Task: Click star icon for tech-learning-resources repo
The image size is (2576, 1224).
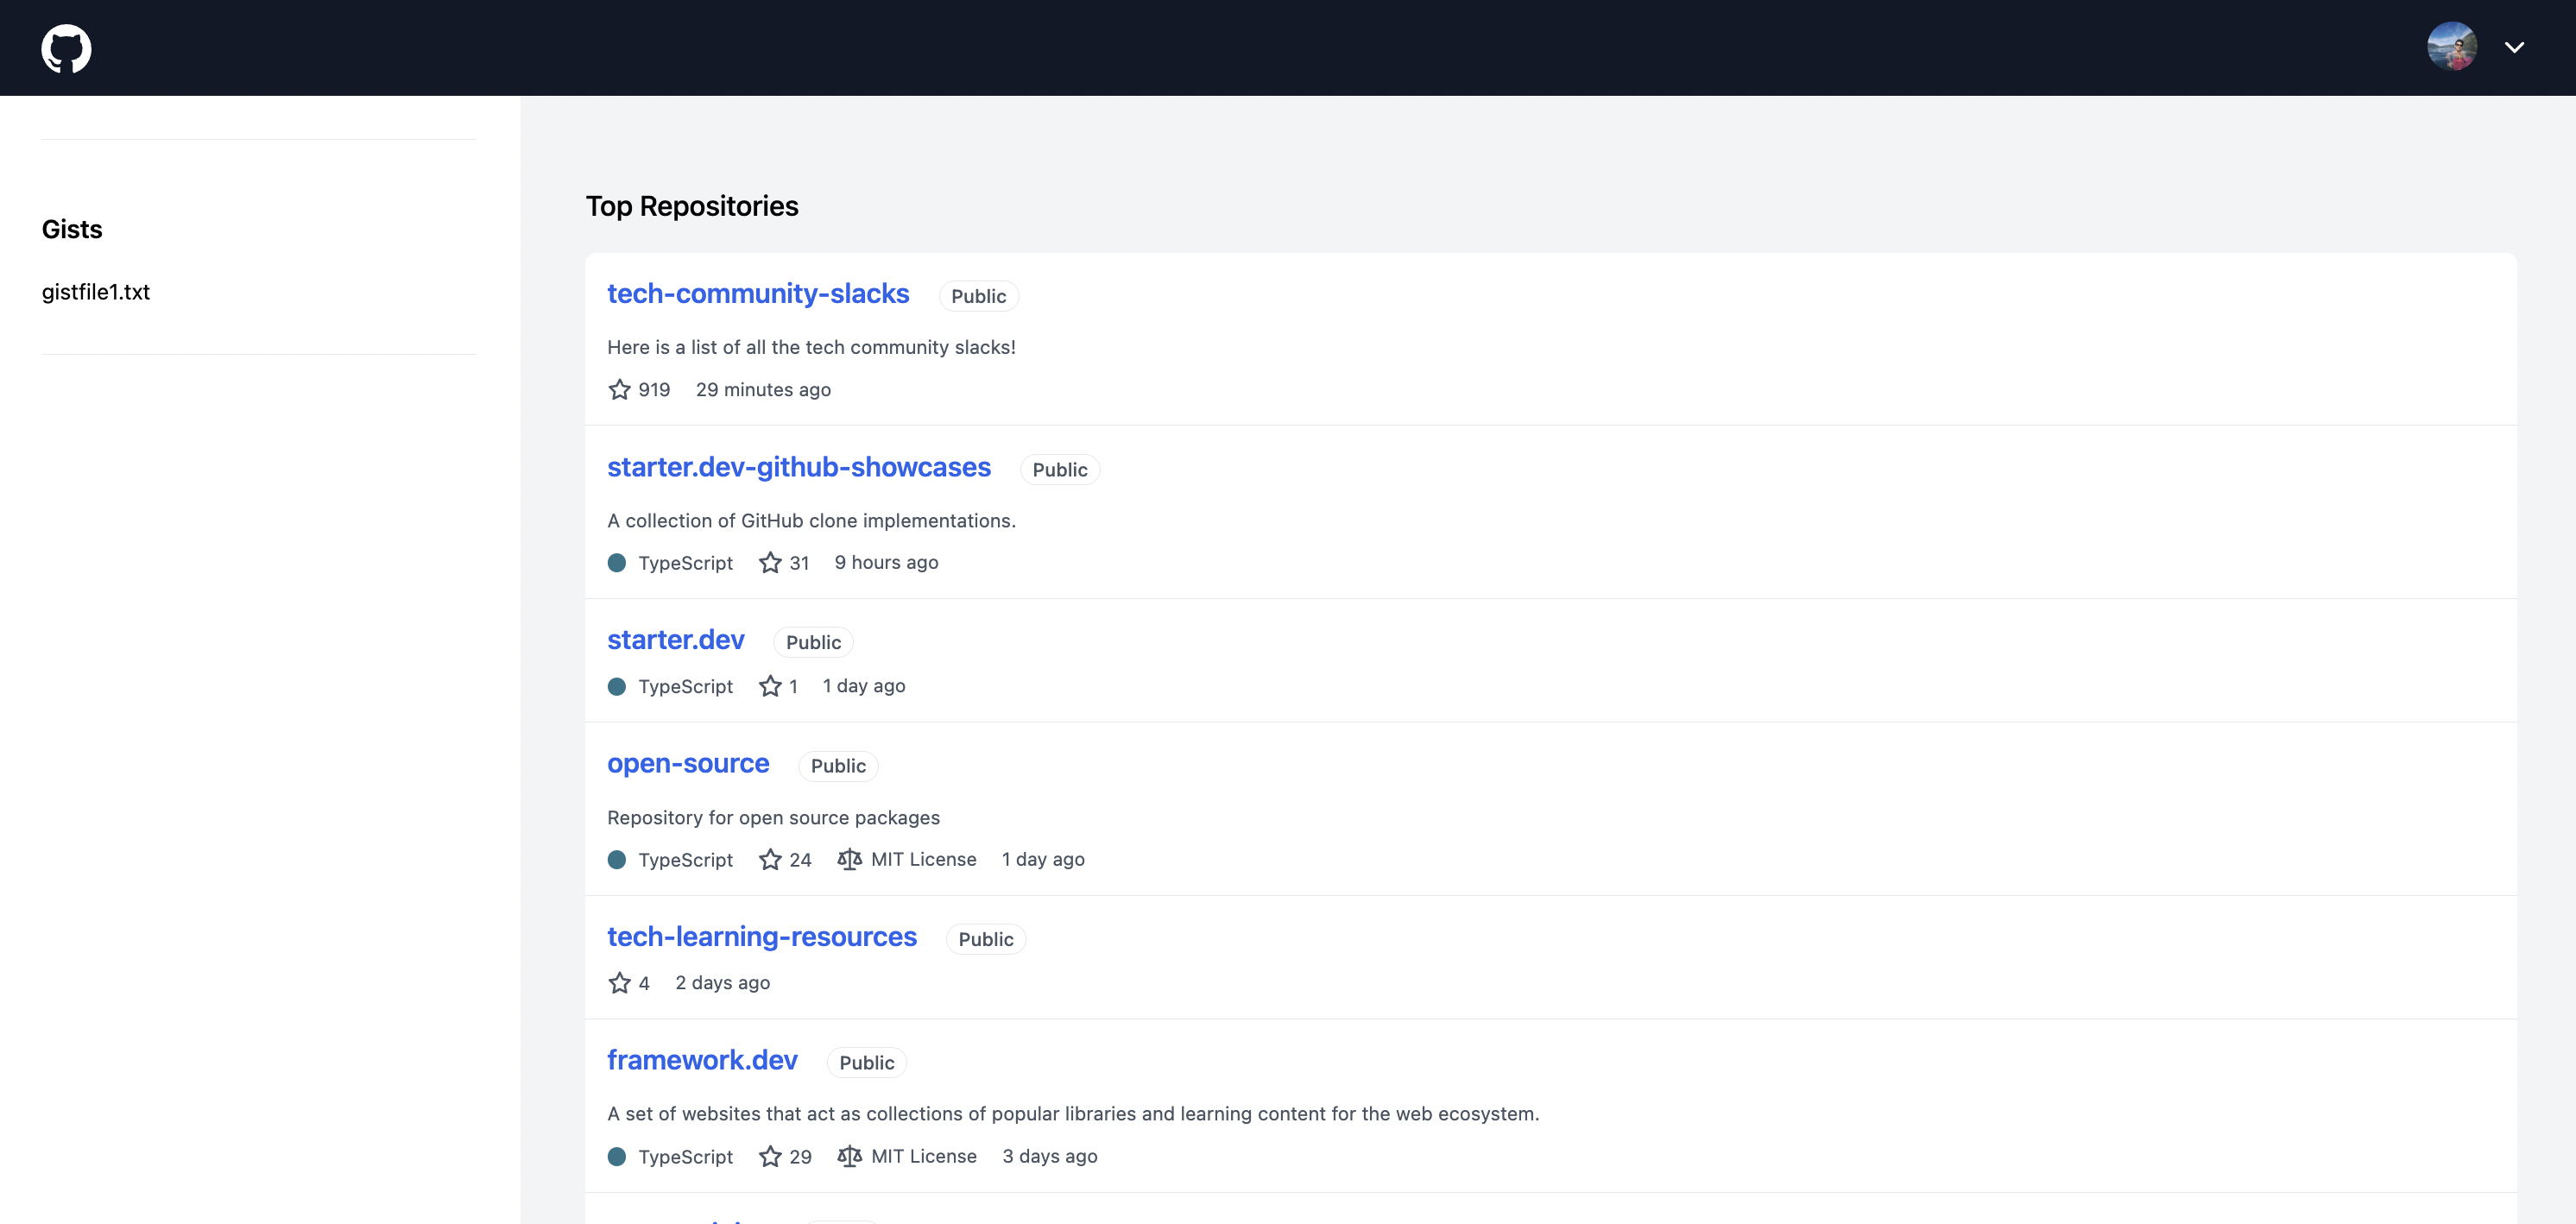Action: coord(619,982)
